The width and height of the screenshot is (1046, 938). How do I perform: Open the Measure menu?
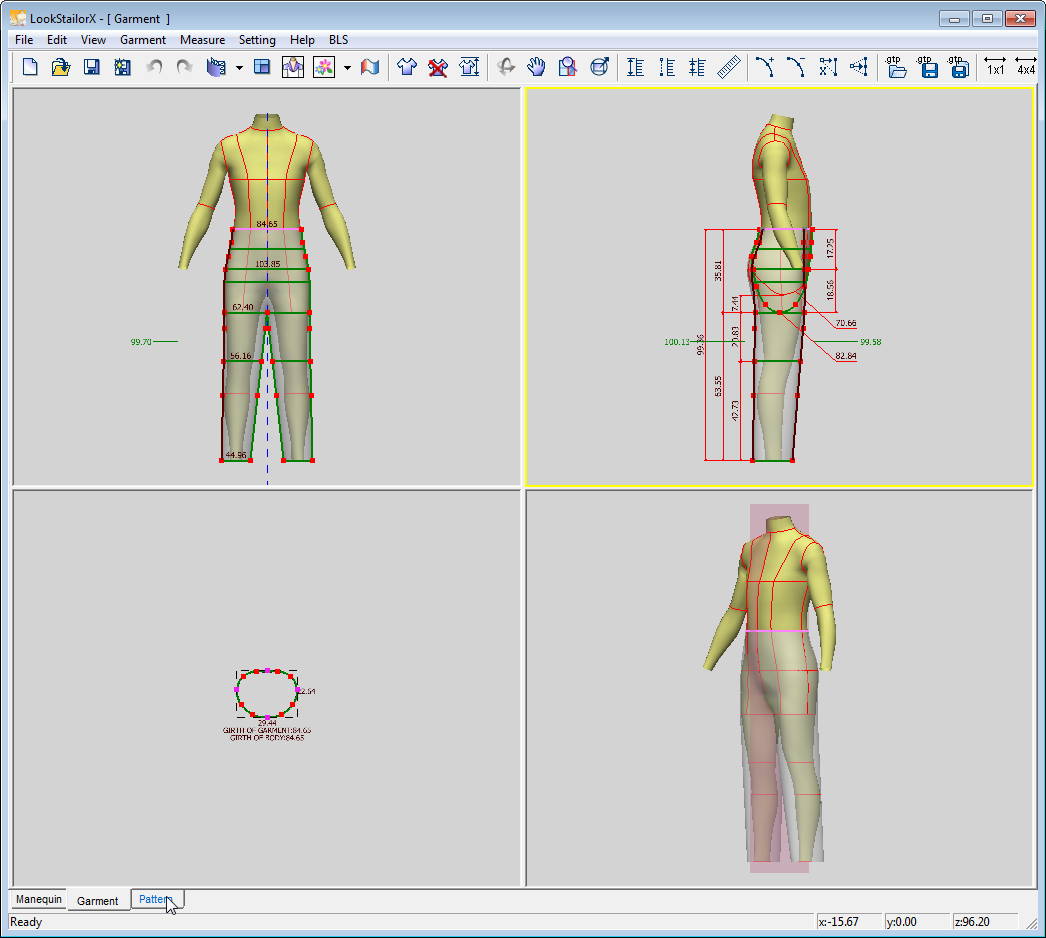point(202,40)
